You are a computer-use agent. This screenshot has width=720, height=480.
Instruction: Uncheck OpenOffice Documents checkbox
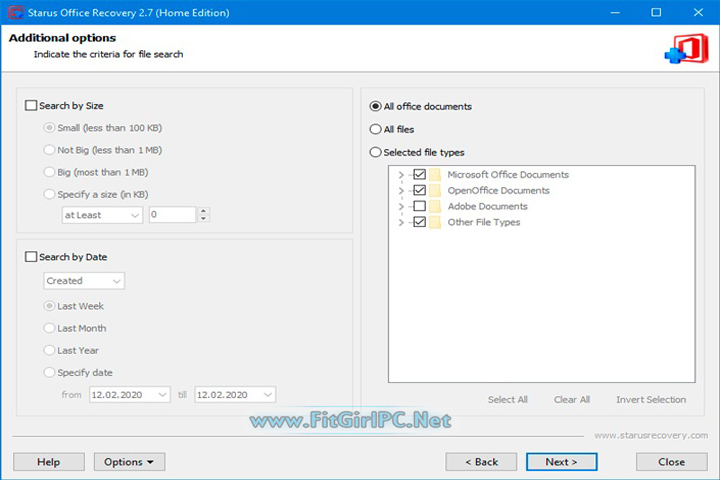point(419,190)
